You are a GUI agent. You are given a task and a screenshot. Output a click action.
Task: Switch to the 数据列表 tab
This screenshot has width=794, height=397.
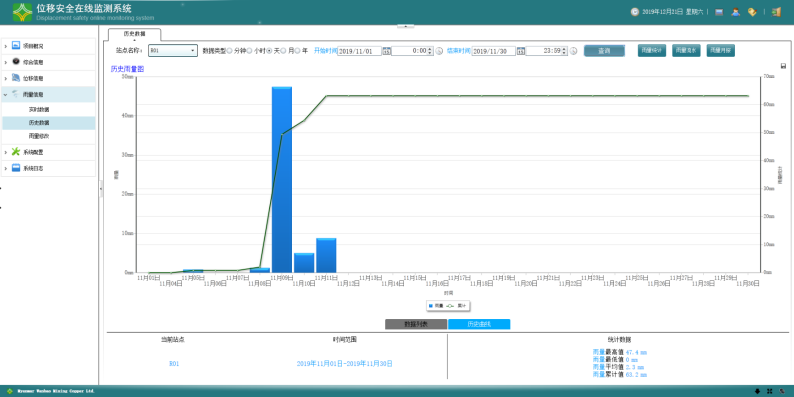coord(416,325)
